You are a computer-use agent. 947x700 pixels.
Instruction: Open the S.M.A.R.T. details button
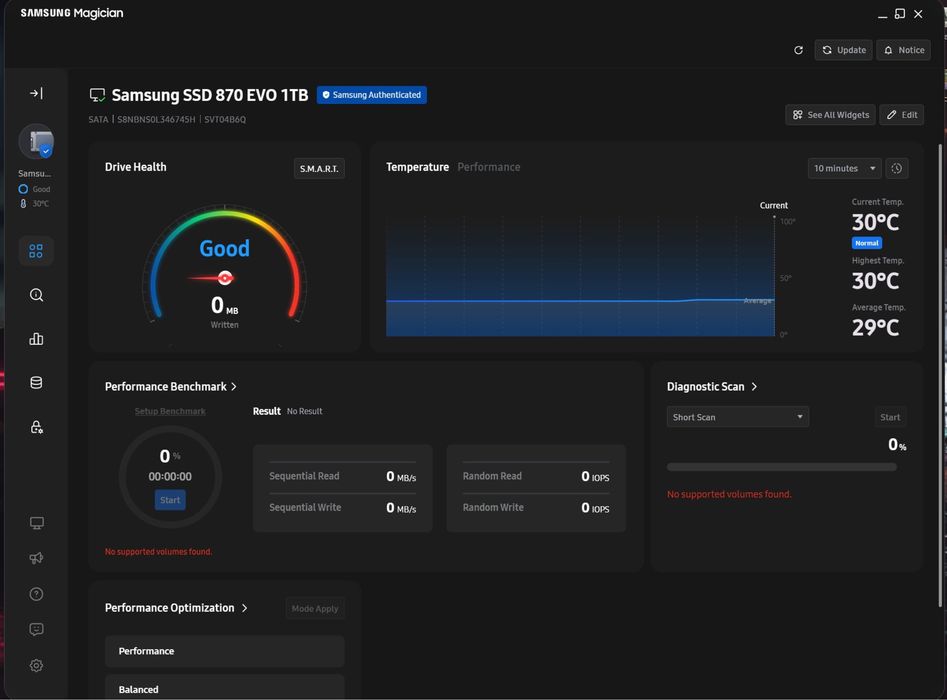(x=319, y=169)
